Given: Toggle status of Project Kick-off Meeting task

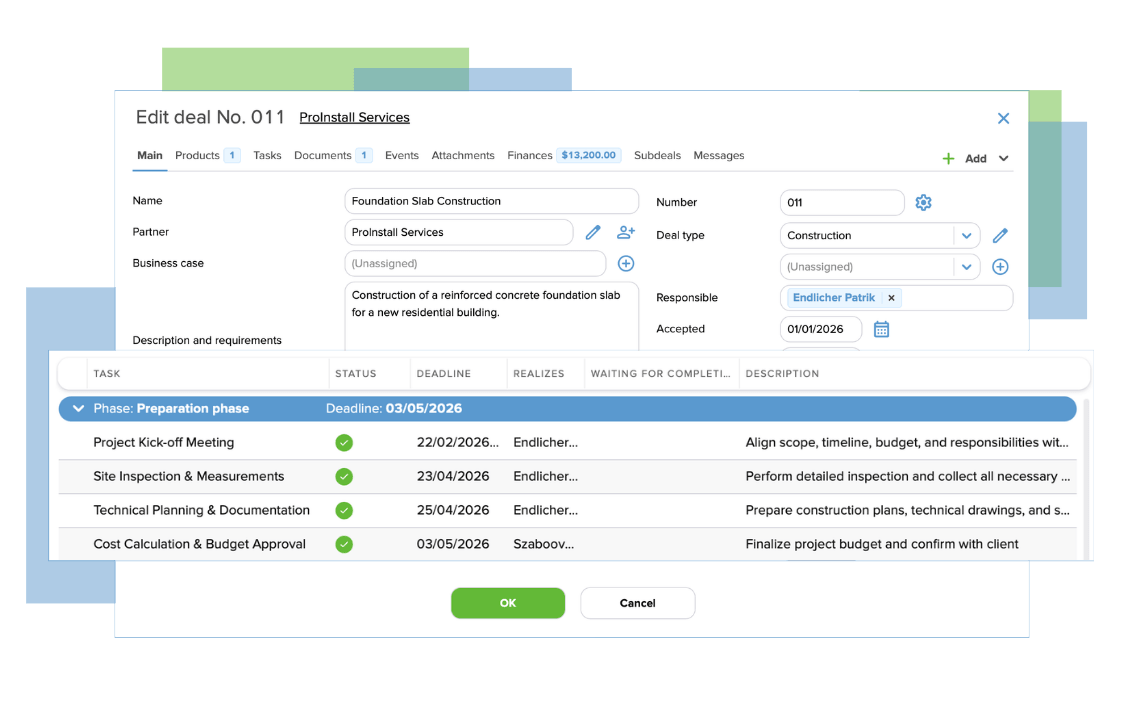Looking at the screenshot, I should point(344,442).
